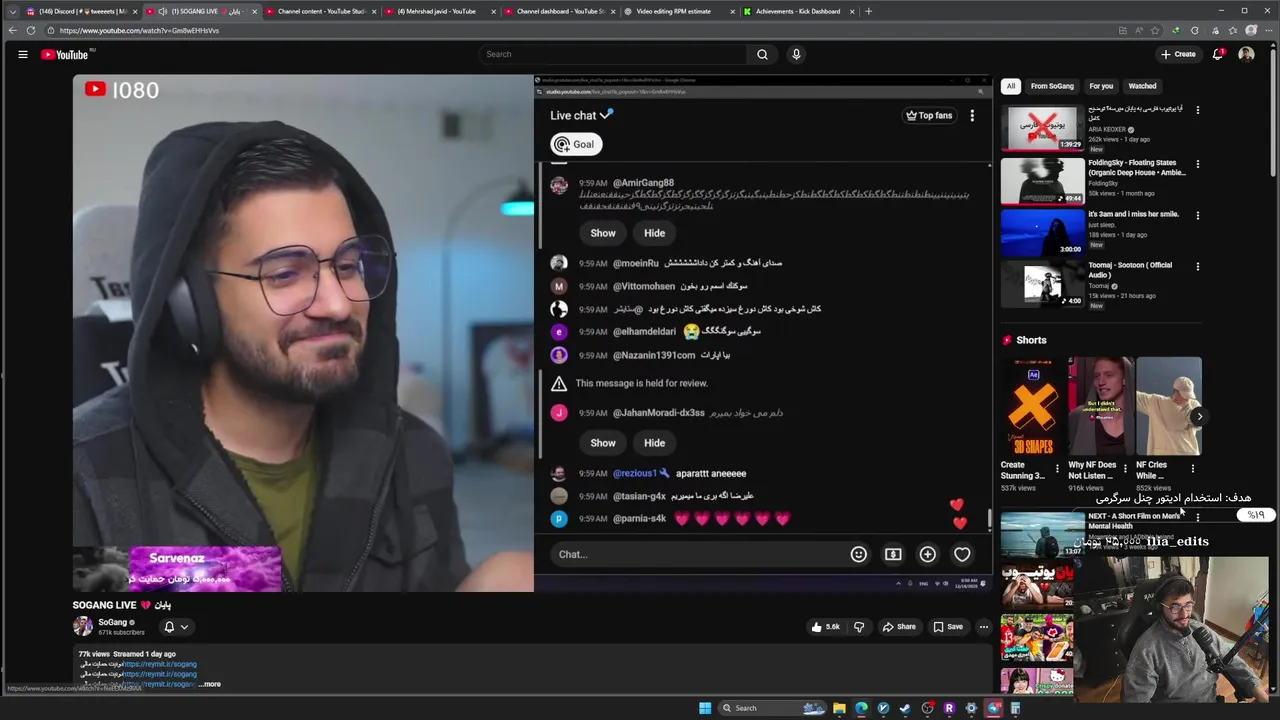1280x720 pixels.
Task: Expand the description with ...more
Action: (209, 684)
